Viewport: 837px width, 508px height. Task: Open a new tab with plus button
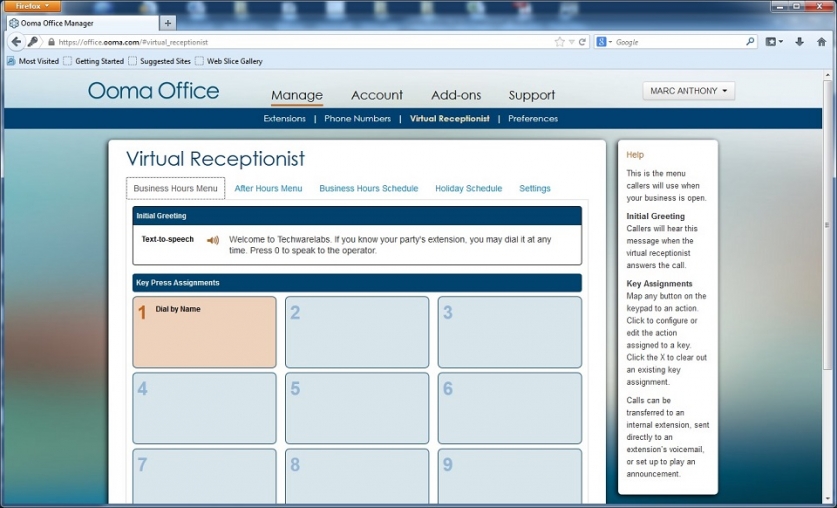(x=168, y=23)
